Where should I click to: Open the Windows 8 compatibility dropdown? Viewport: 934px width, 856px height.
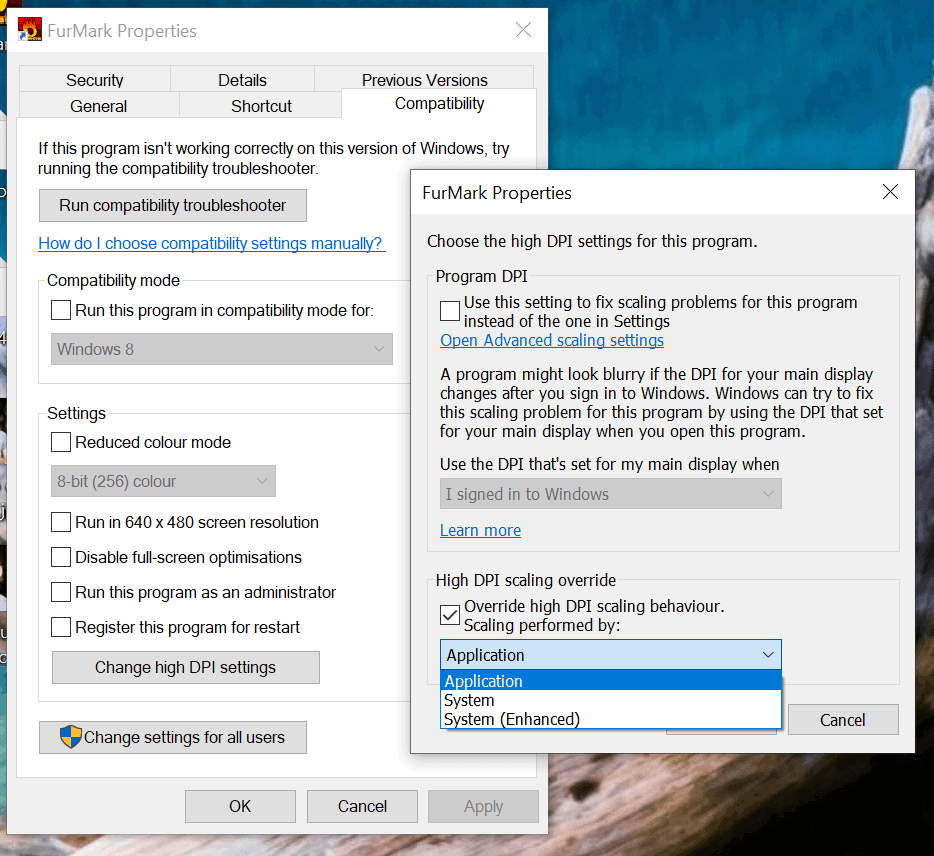[x=222, y=349]
